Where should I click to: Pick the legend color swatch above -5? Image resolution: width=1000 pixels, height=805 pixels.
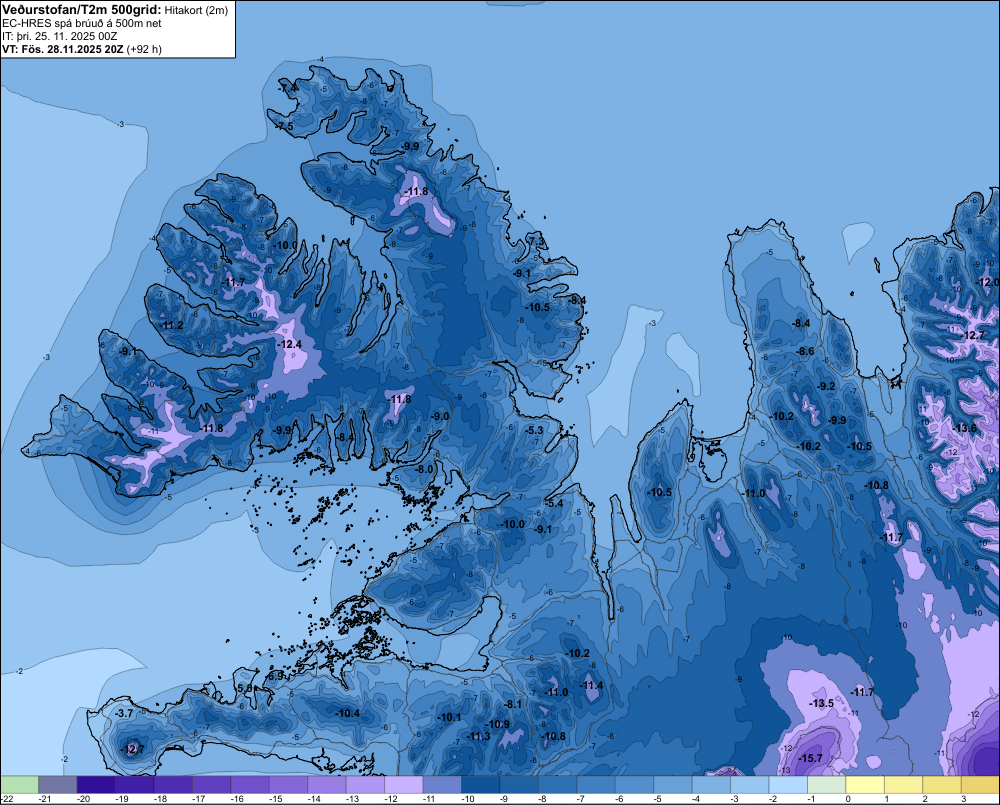click(673, 785)
